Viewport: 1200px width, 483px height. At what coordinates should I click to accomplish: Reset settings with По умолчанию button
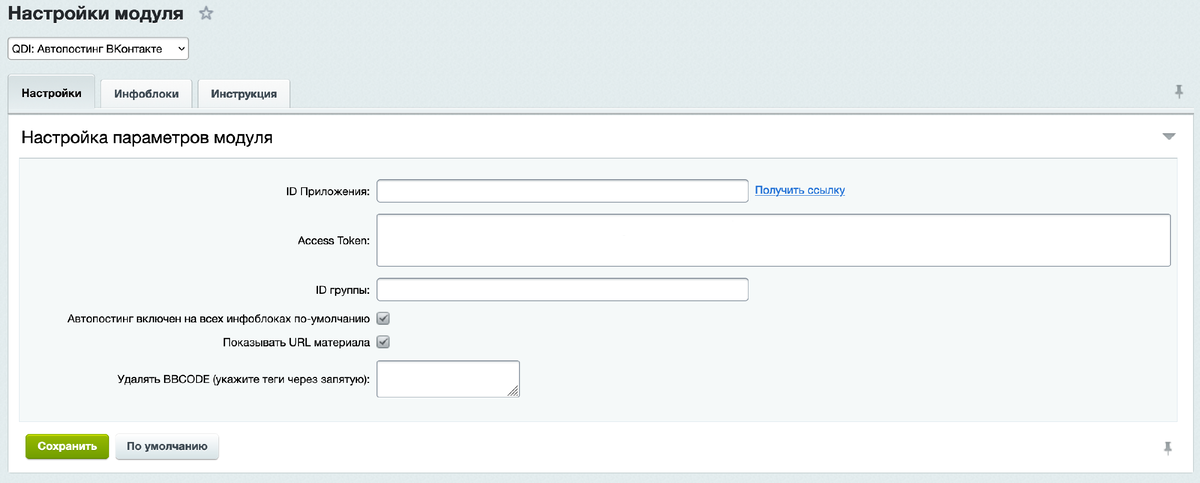tap(167, 447)
